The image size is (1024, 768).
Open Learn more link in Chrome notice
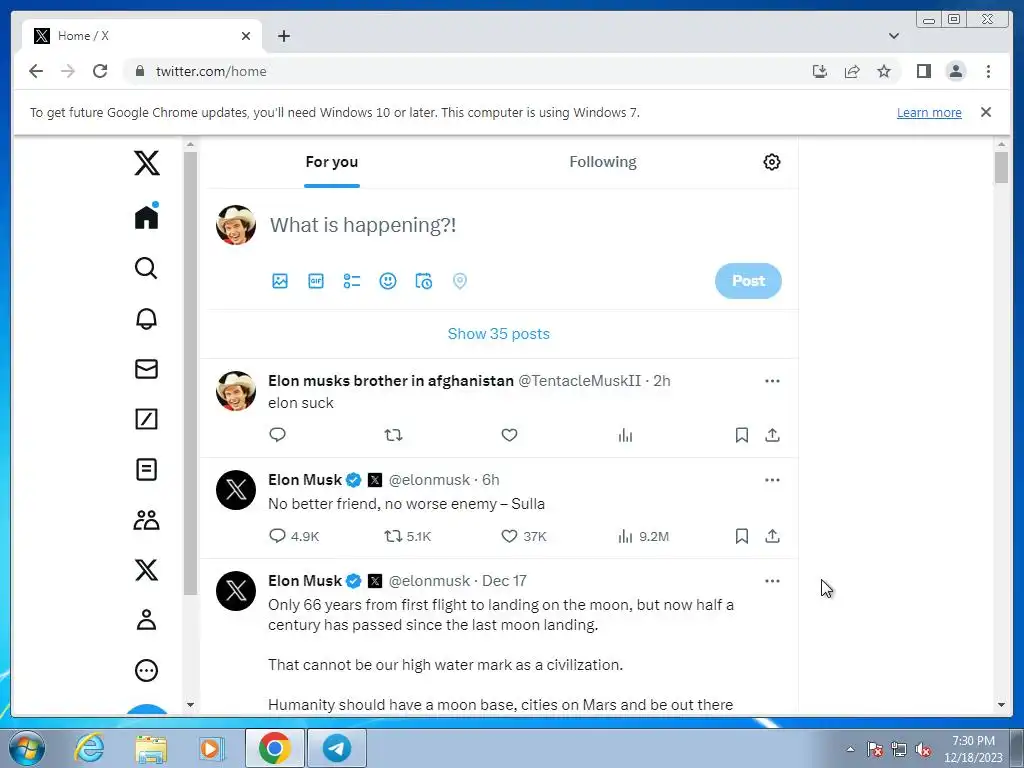929,112
